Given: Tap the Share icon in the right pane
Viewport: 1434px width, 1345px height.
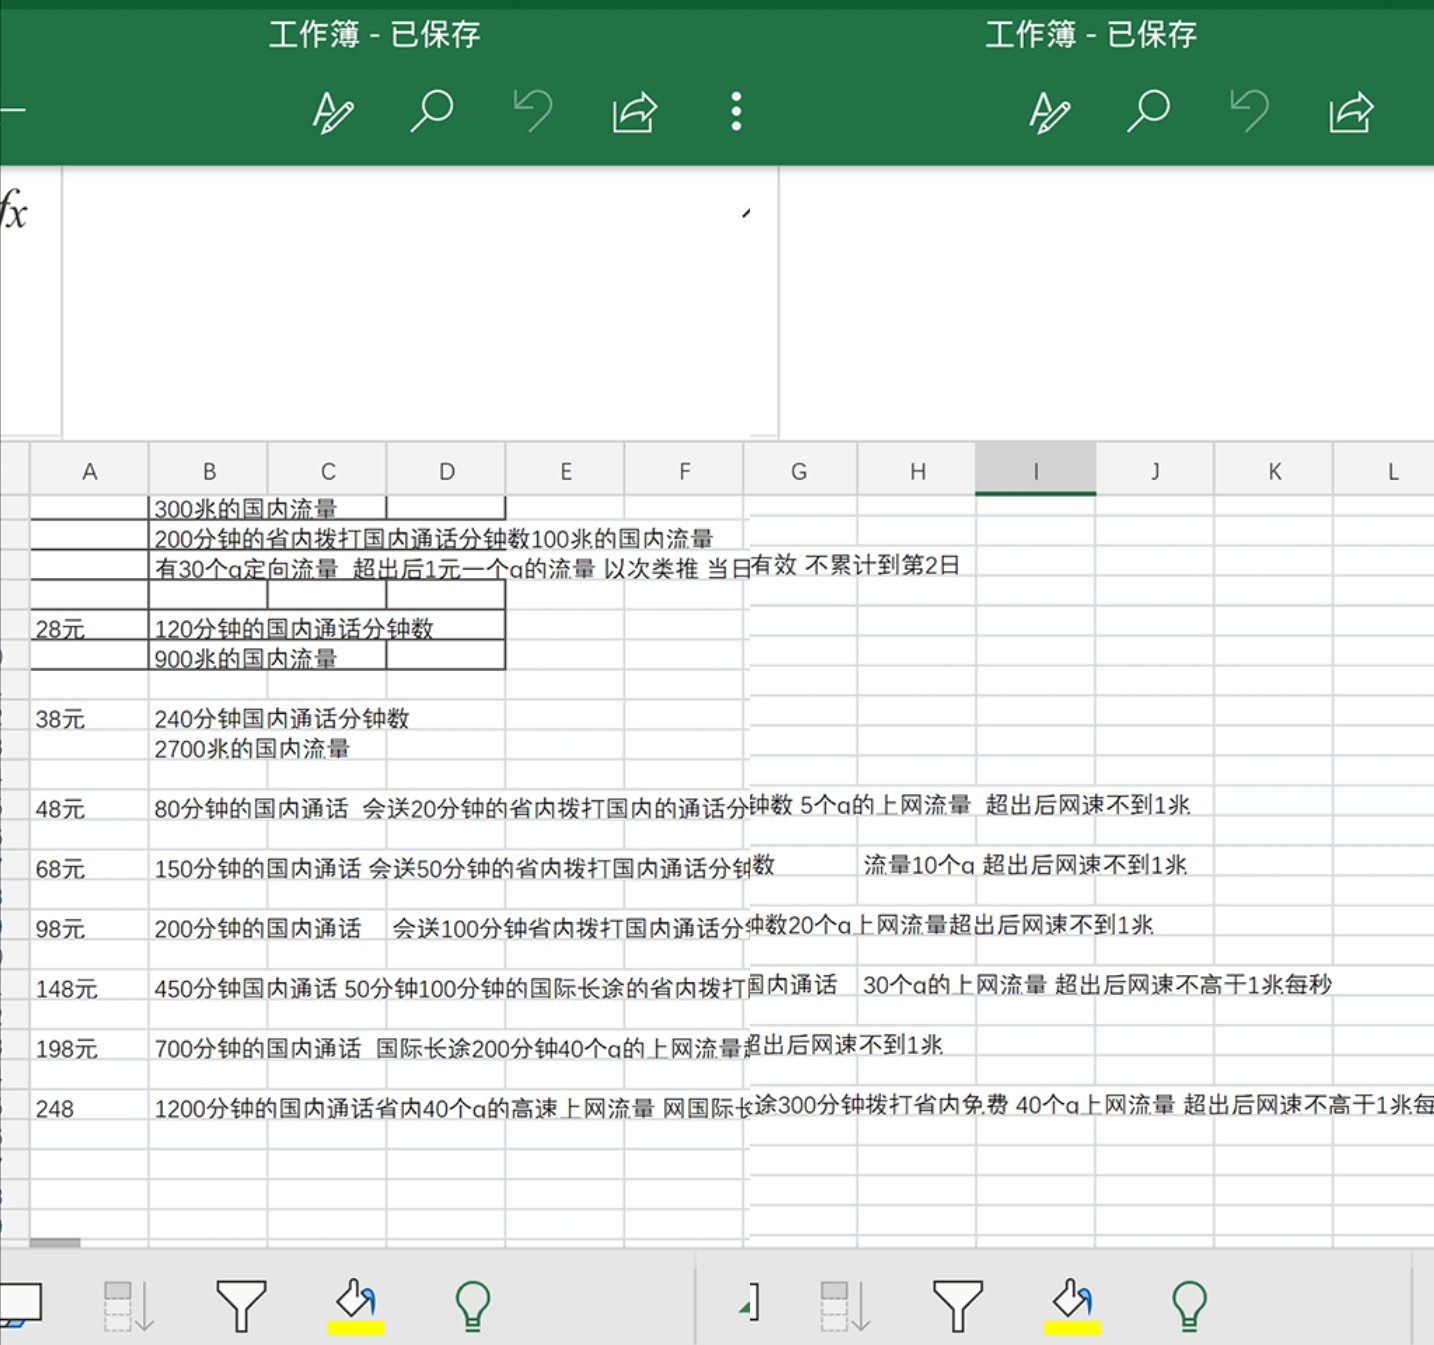Looking at the screenshot, I should click(x=1351, y=112).
